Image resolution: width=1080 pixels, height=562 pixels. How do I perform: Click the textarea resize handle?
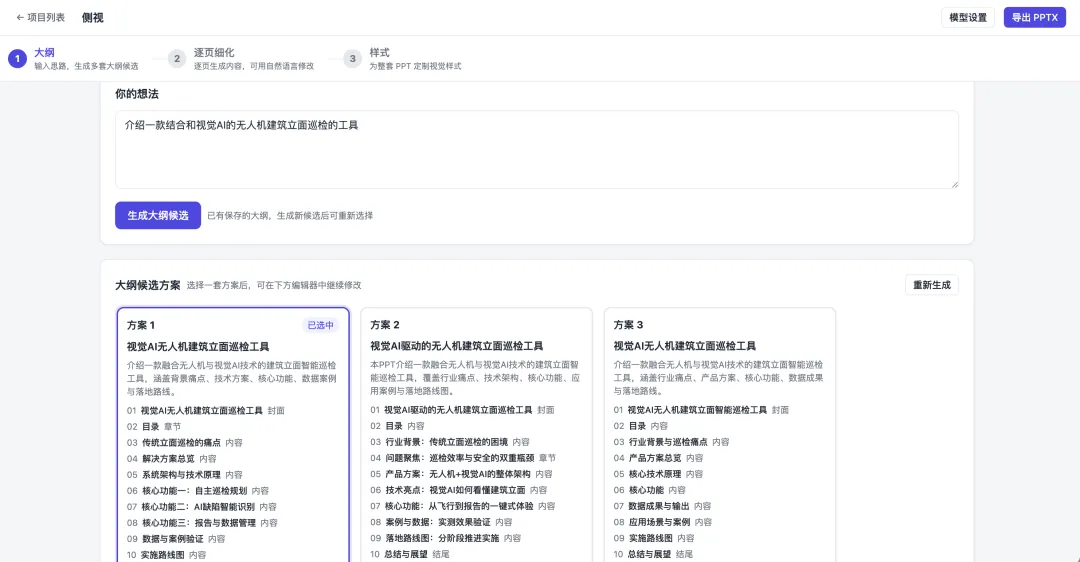point(955,185)
